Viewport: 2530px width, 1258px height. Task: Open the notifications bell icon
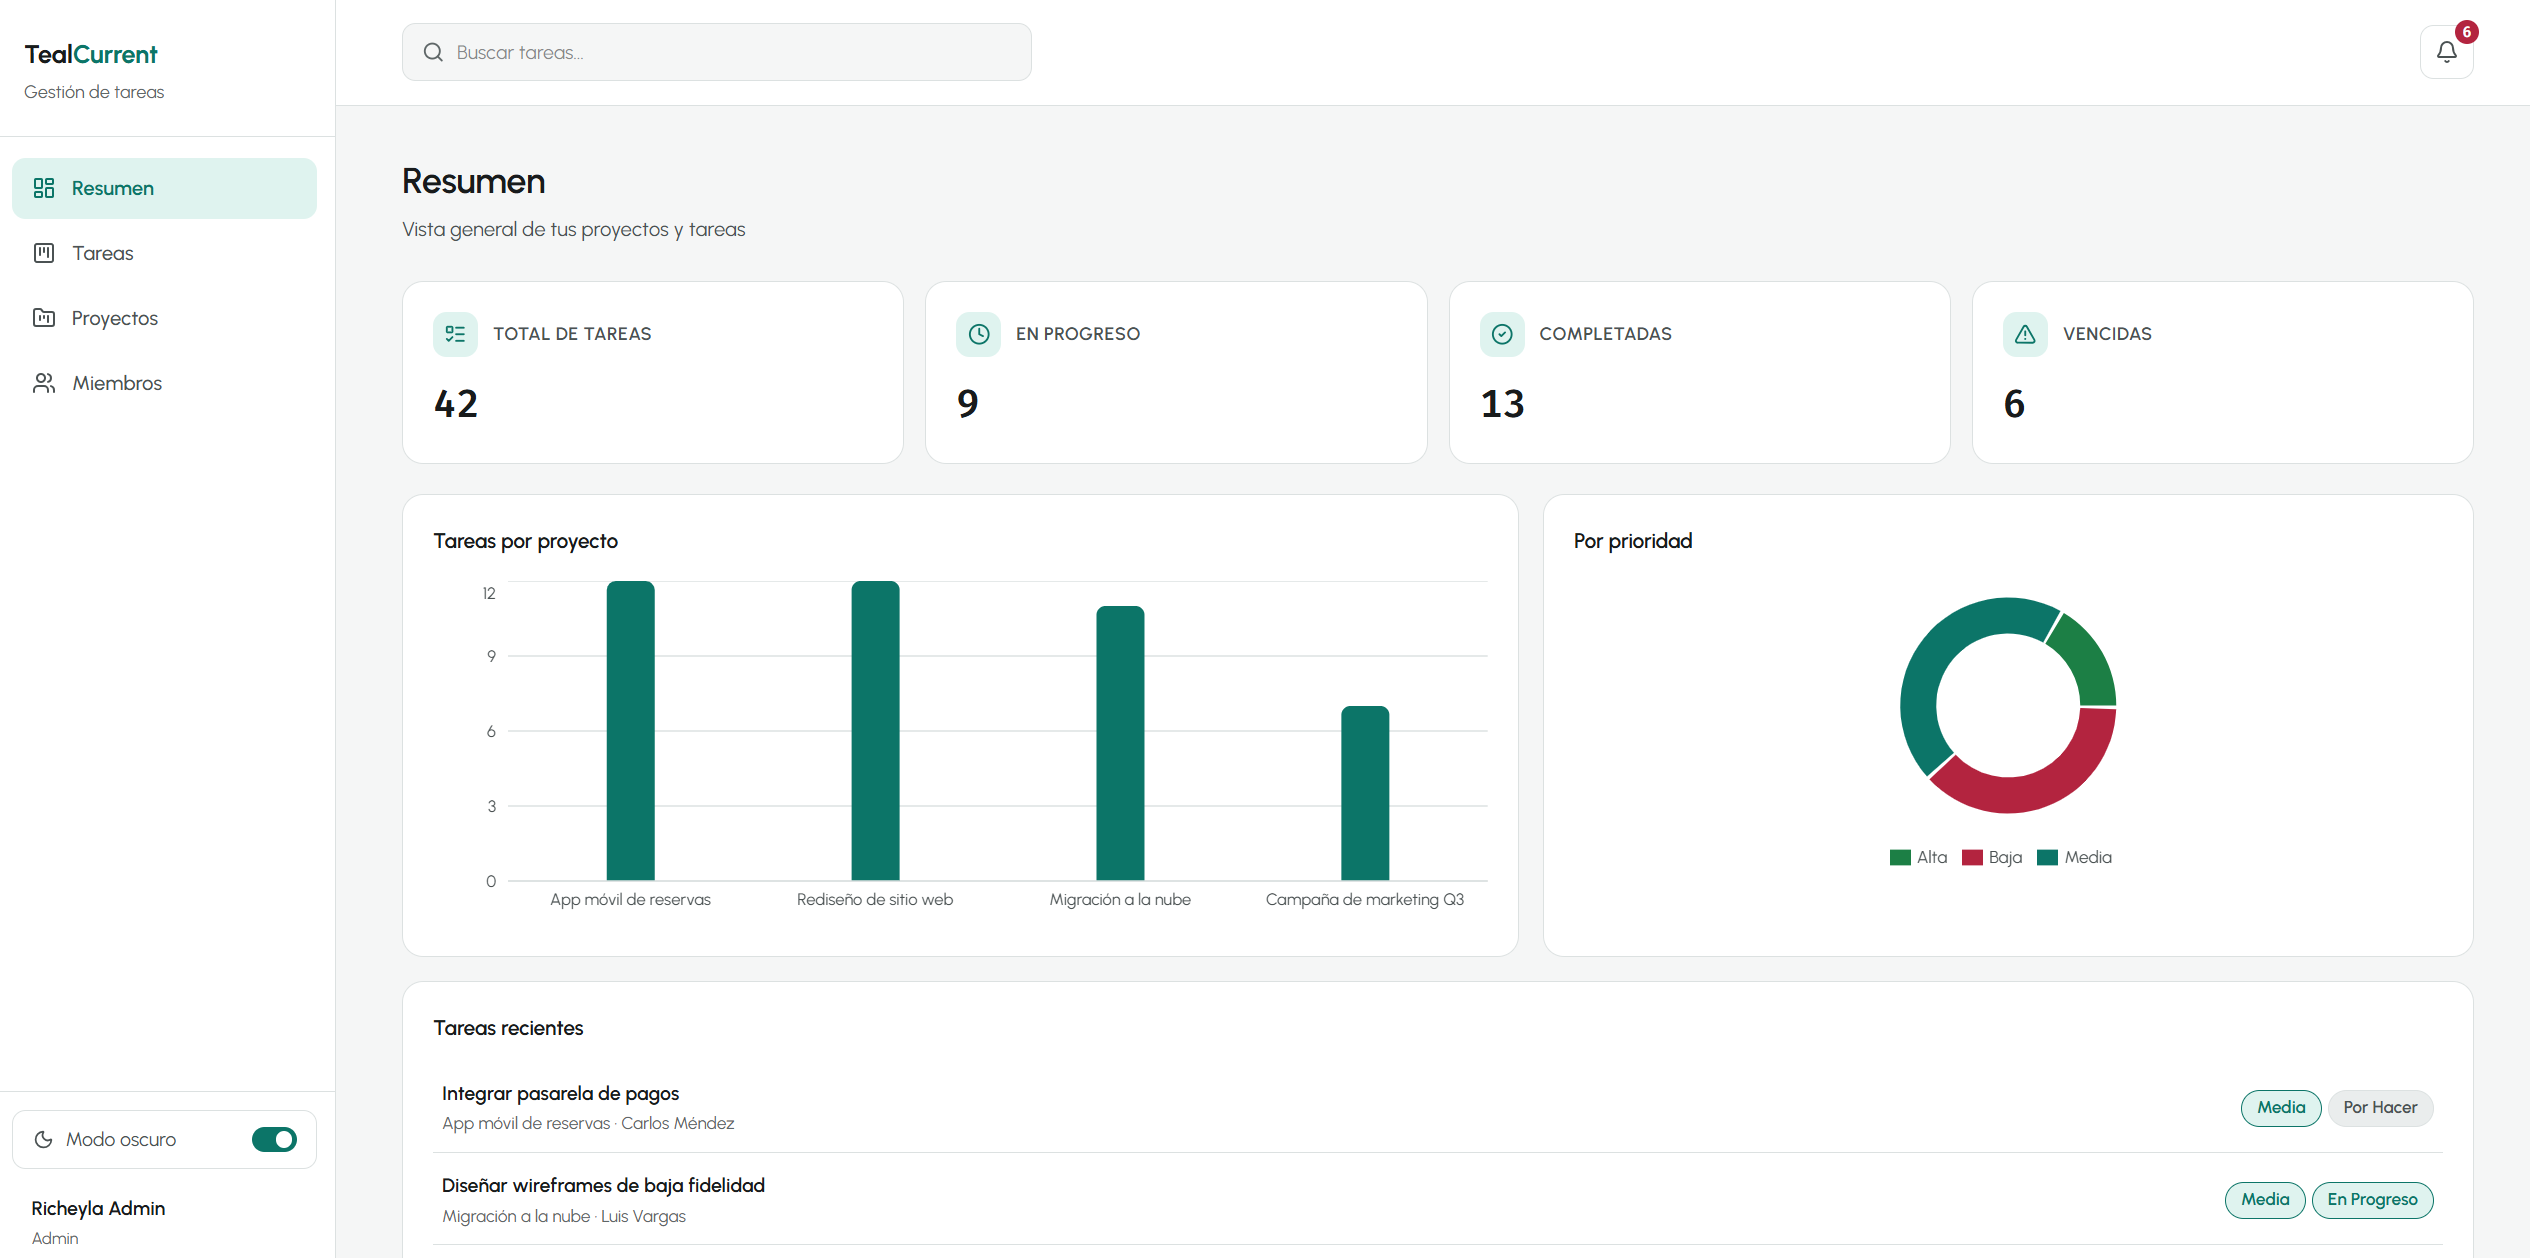(2446, 52)
